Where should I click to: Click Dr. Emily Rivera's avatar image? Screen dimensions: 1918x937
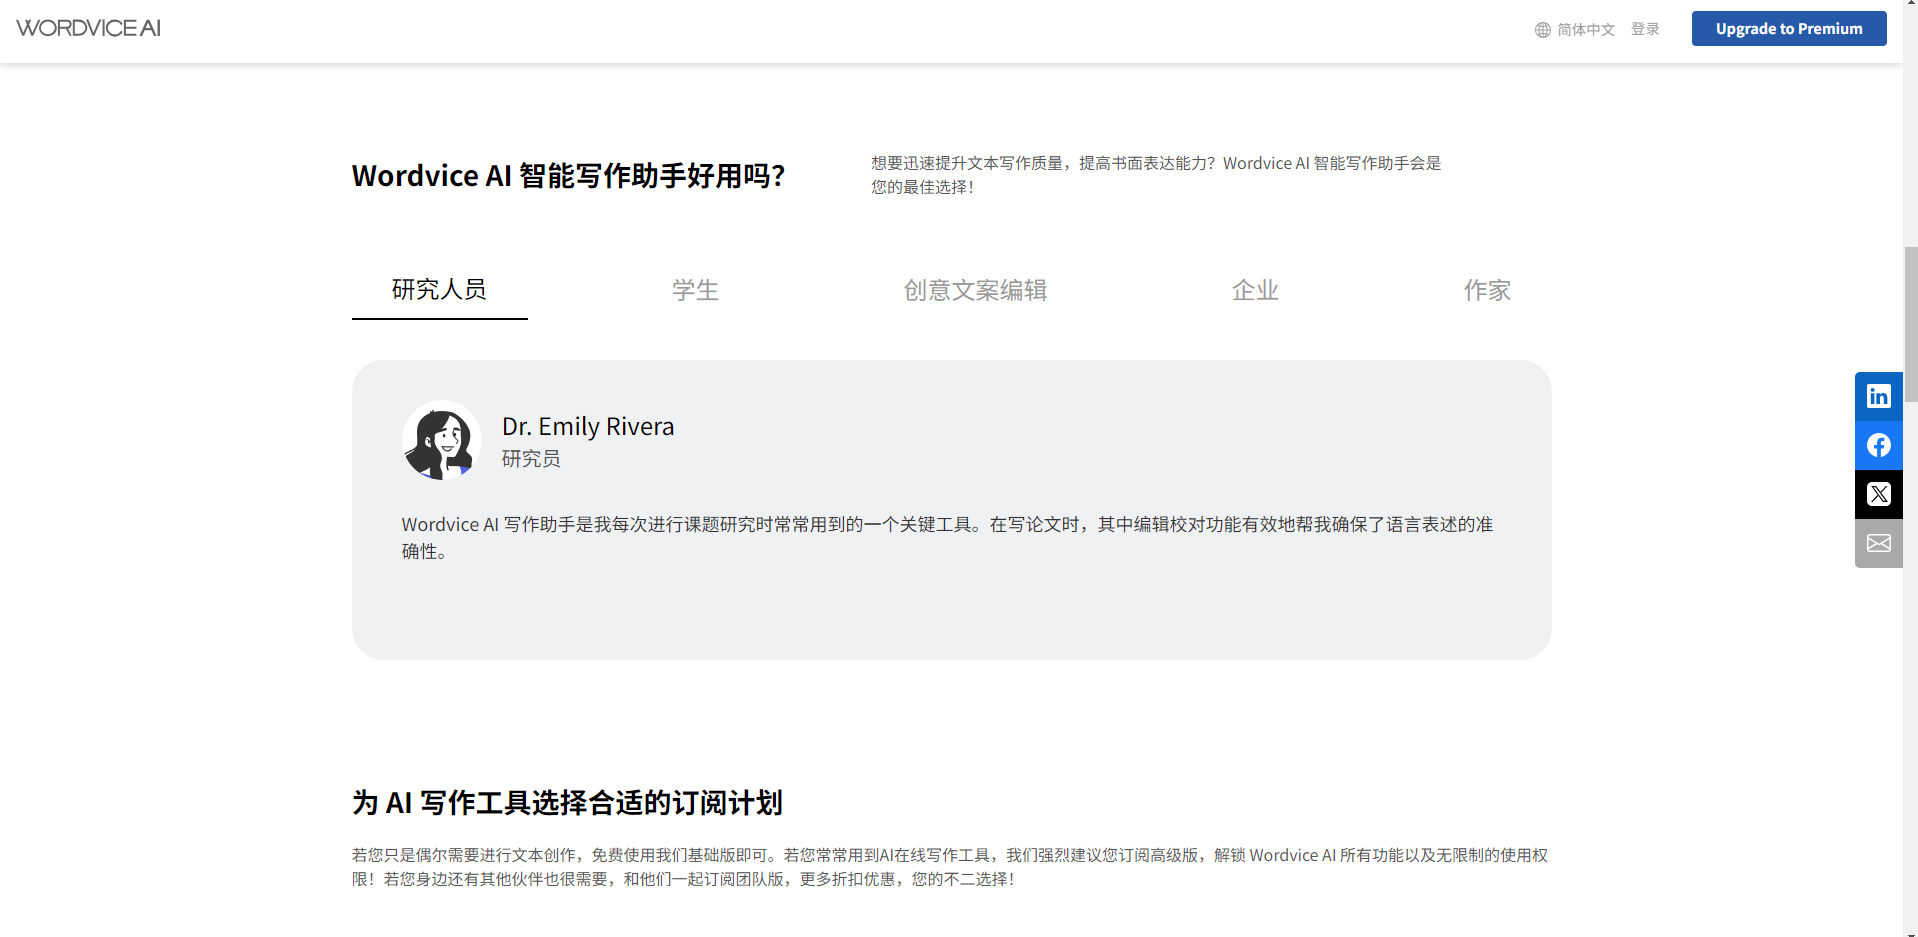(x=441, y=440)
